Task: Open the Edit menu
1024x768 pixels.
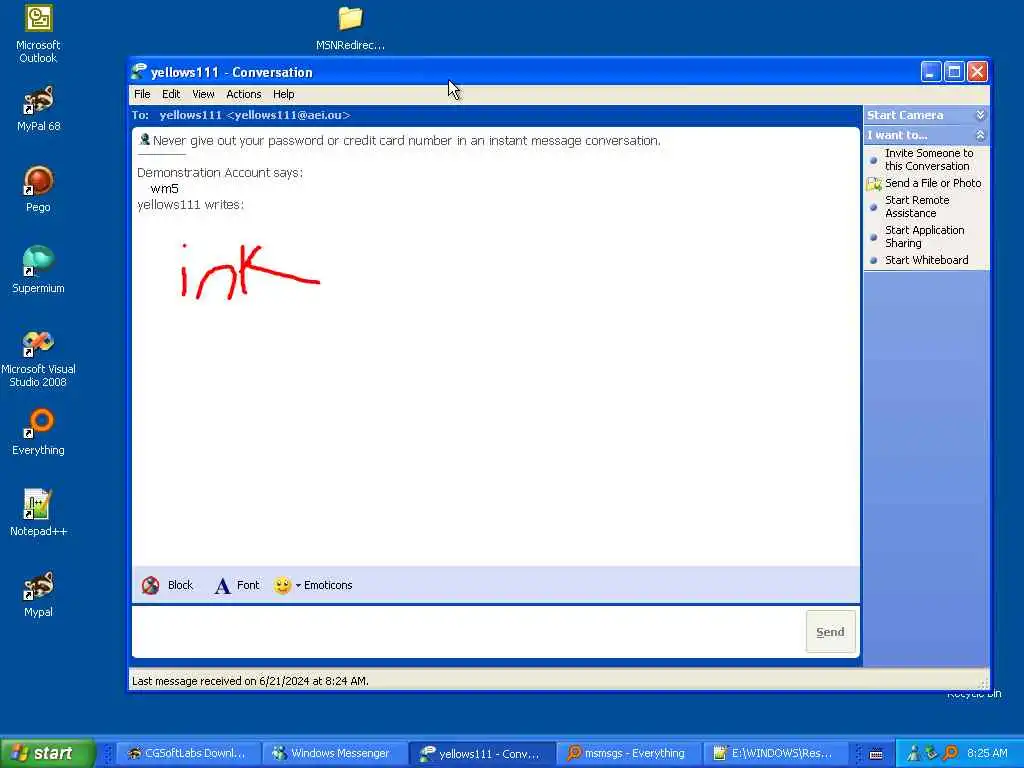Action: point(171,94)
